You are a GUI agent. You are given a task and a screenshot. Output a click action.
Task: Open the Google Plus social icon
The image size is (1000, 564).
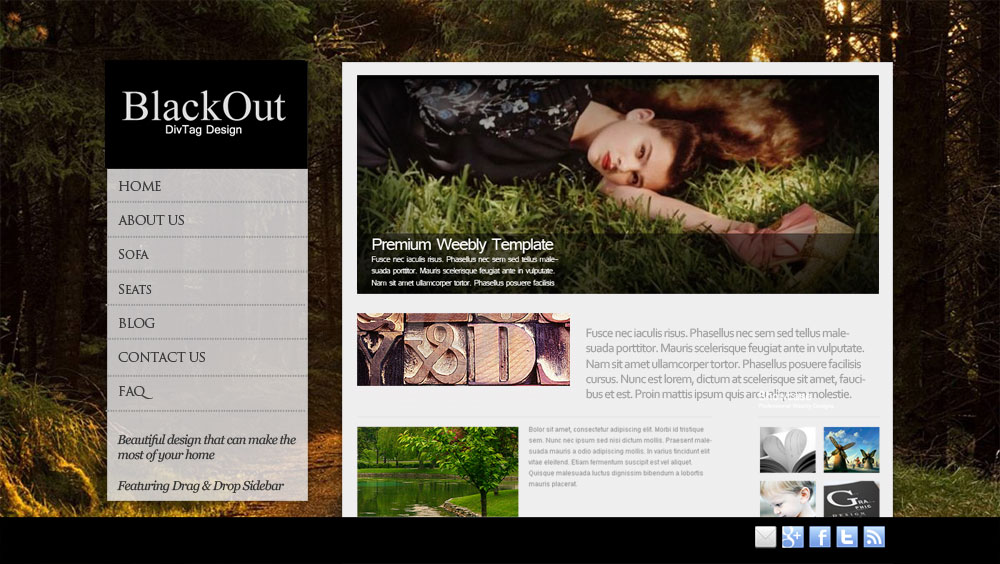coord(793,537)
